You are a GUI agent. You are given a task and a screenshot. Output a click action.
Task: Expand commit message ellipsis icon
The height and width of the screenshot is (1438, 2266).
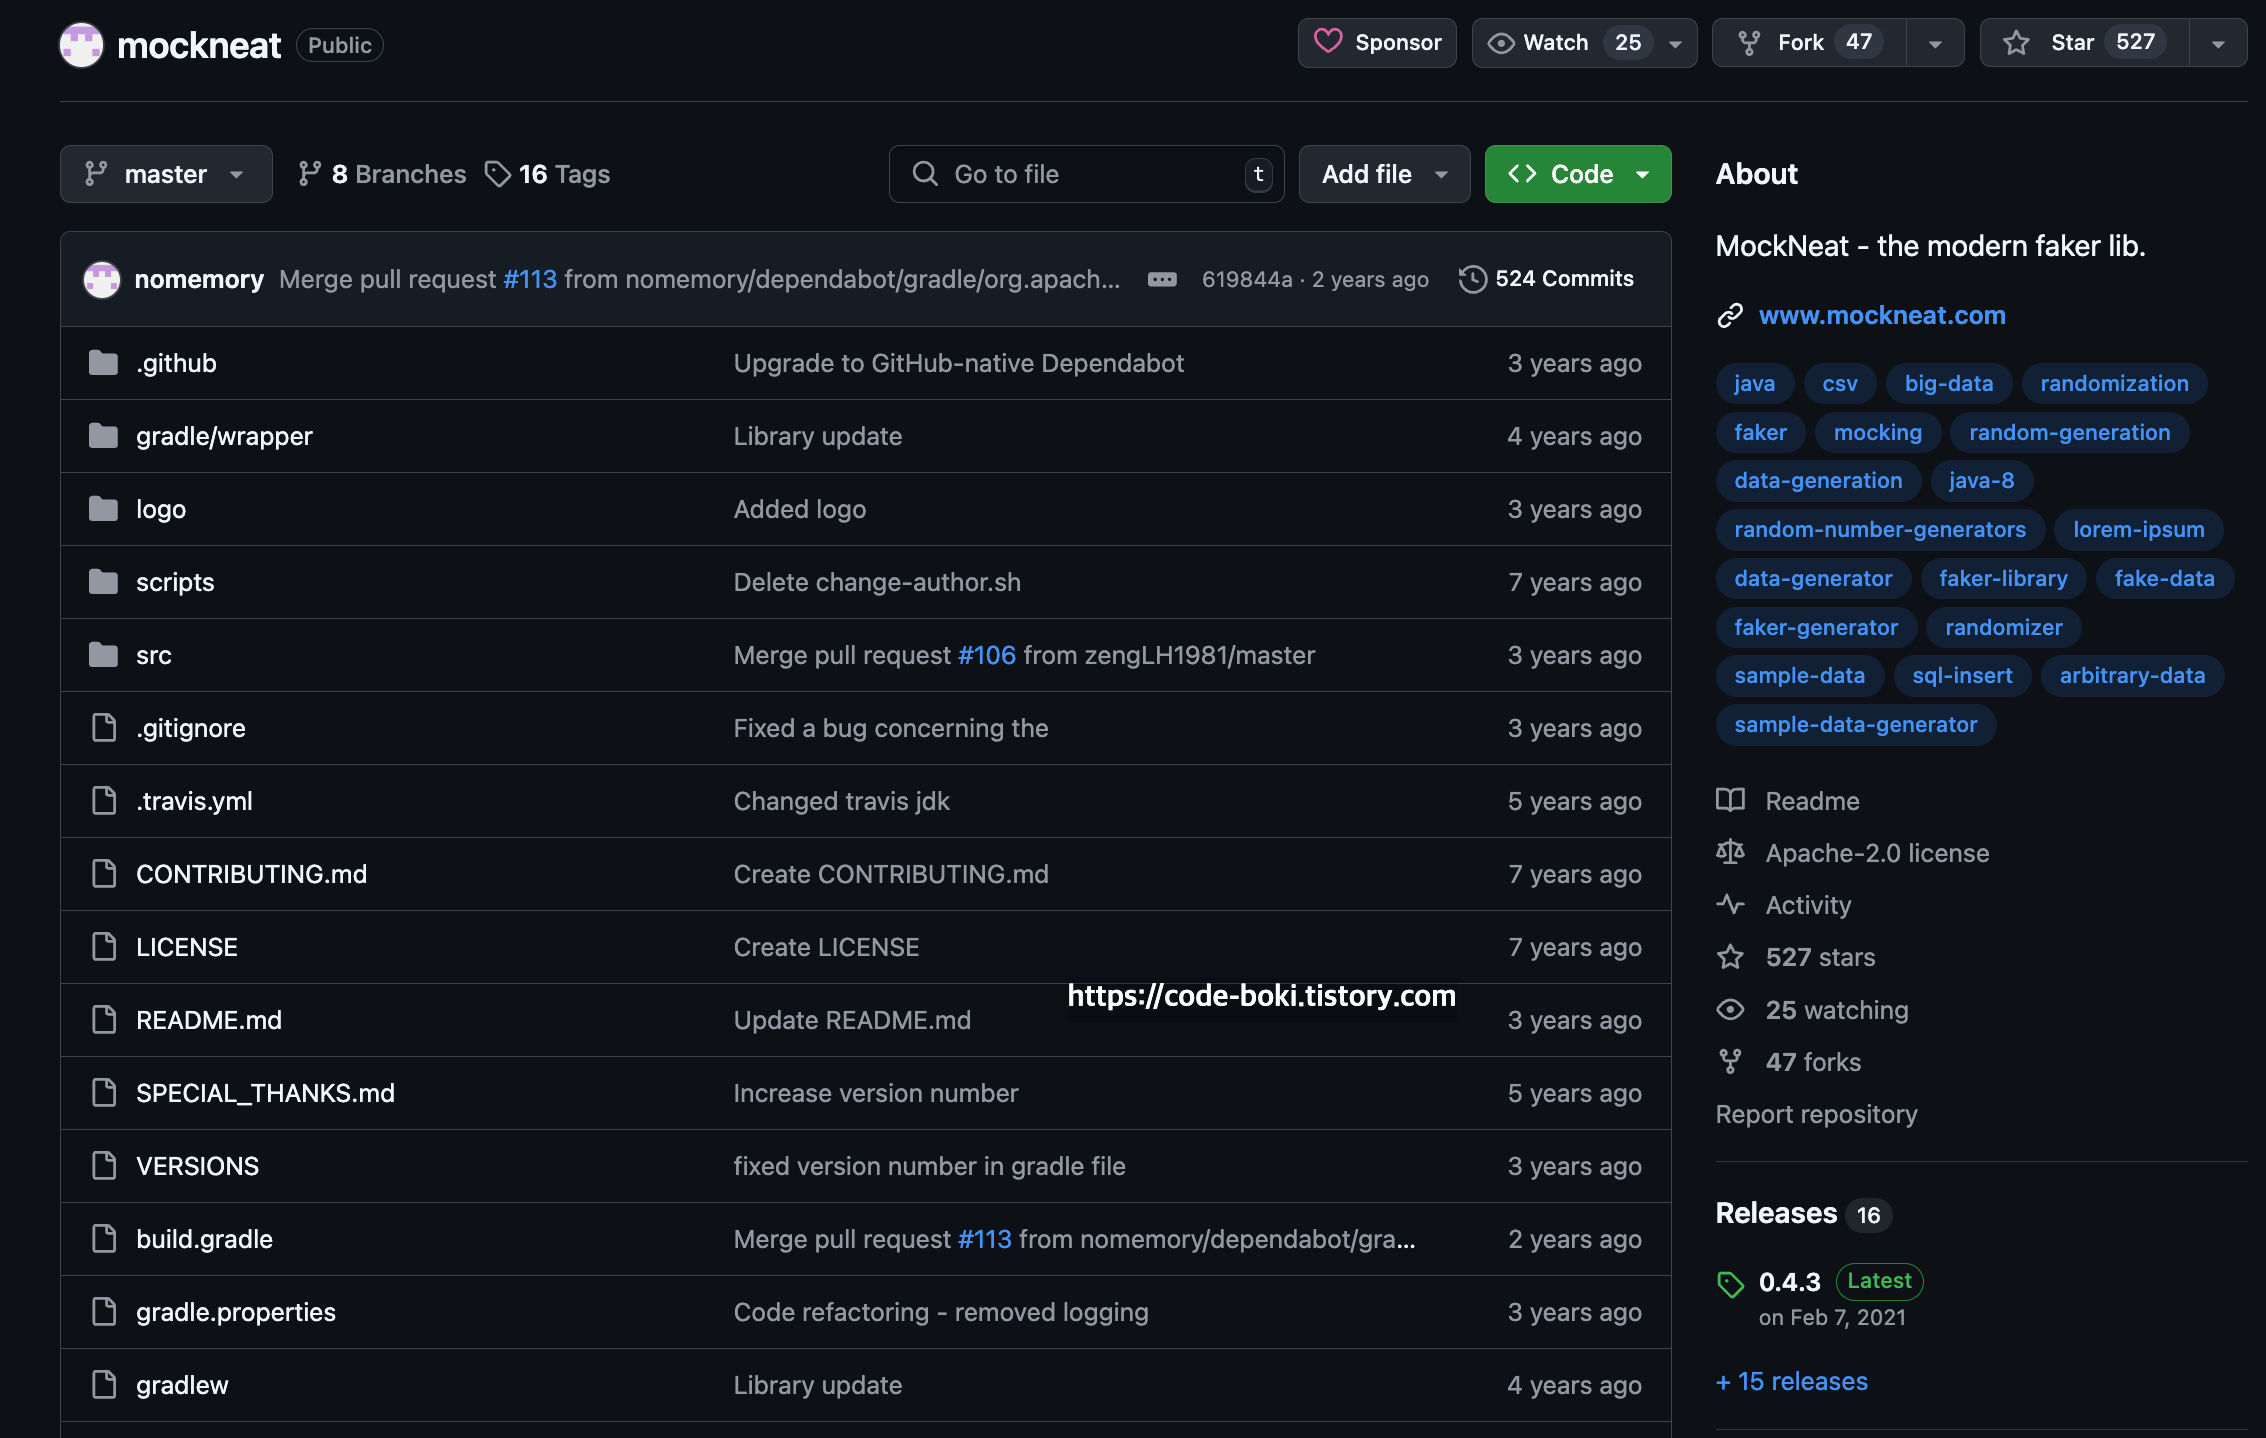pos(1161,279)
